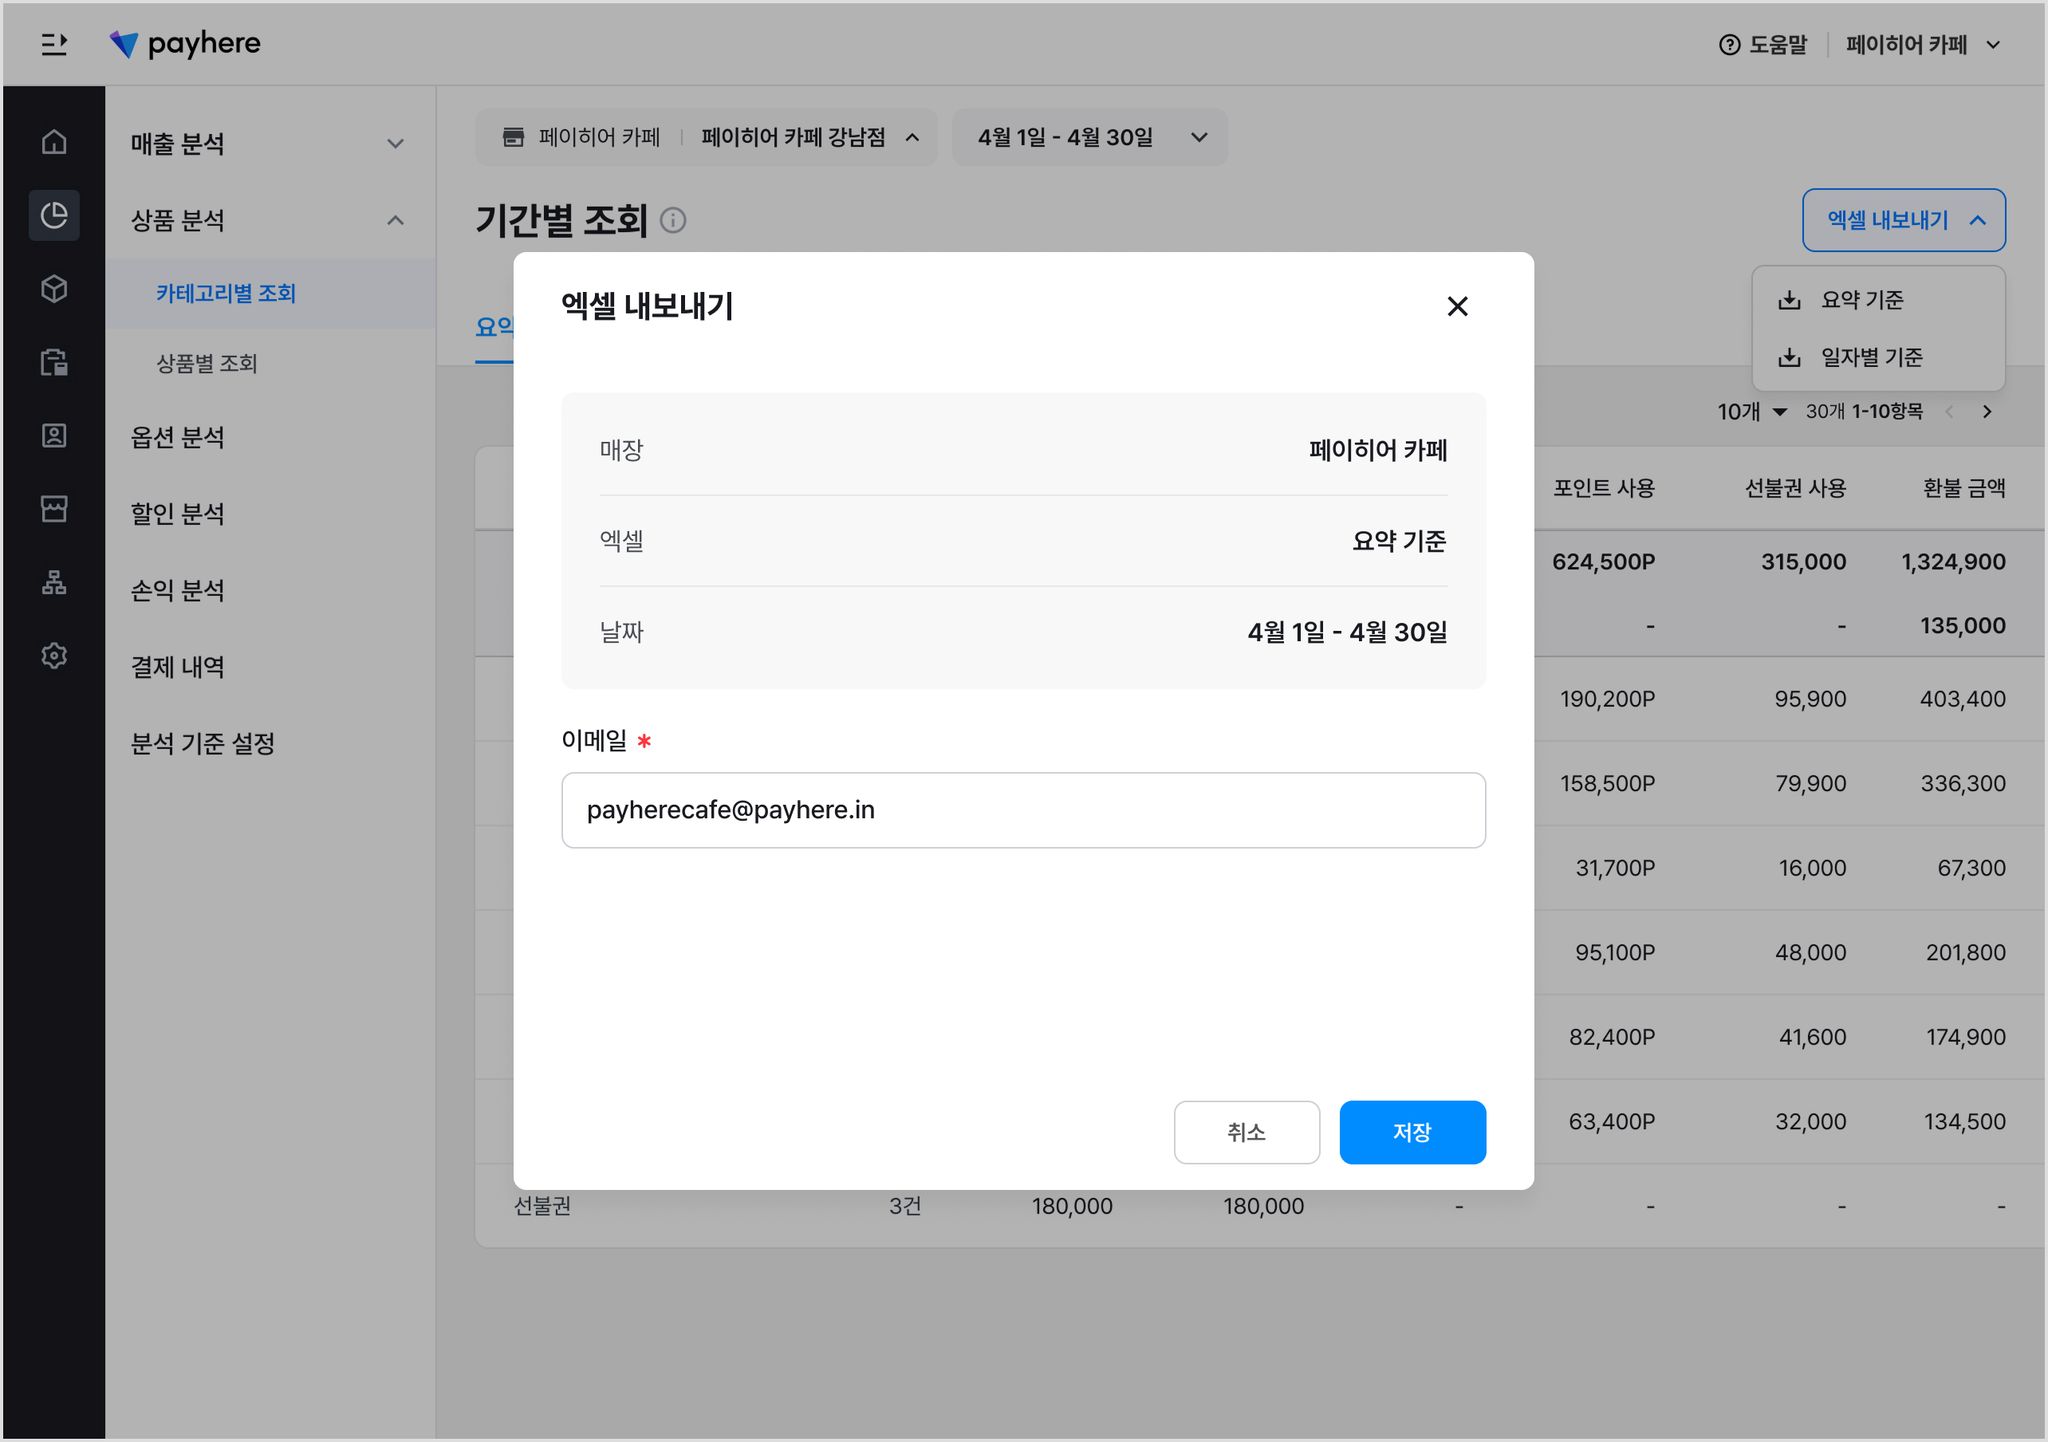The width and height of the screenshot is (2048, 1442).
Task: Click the 환불 금액 column header
Action: [x=1964, y=488]
